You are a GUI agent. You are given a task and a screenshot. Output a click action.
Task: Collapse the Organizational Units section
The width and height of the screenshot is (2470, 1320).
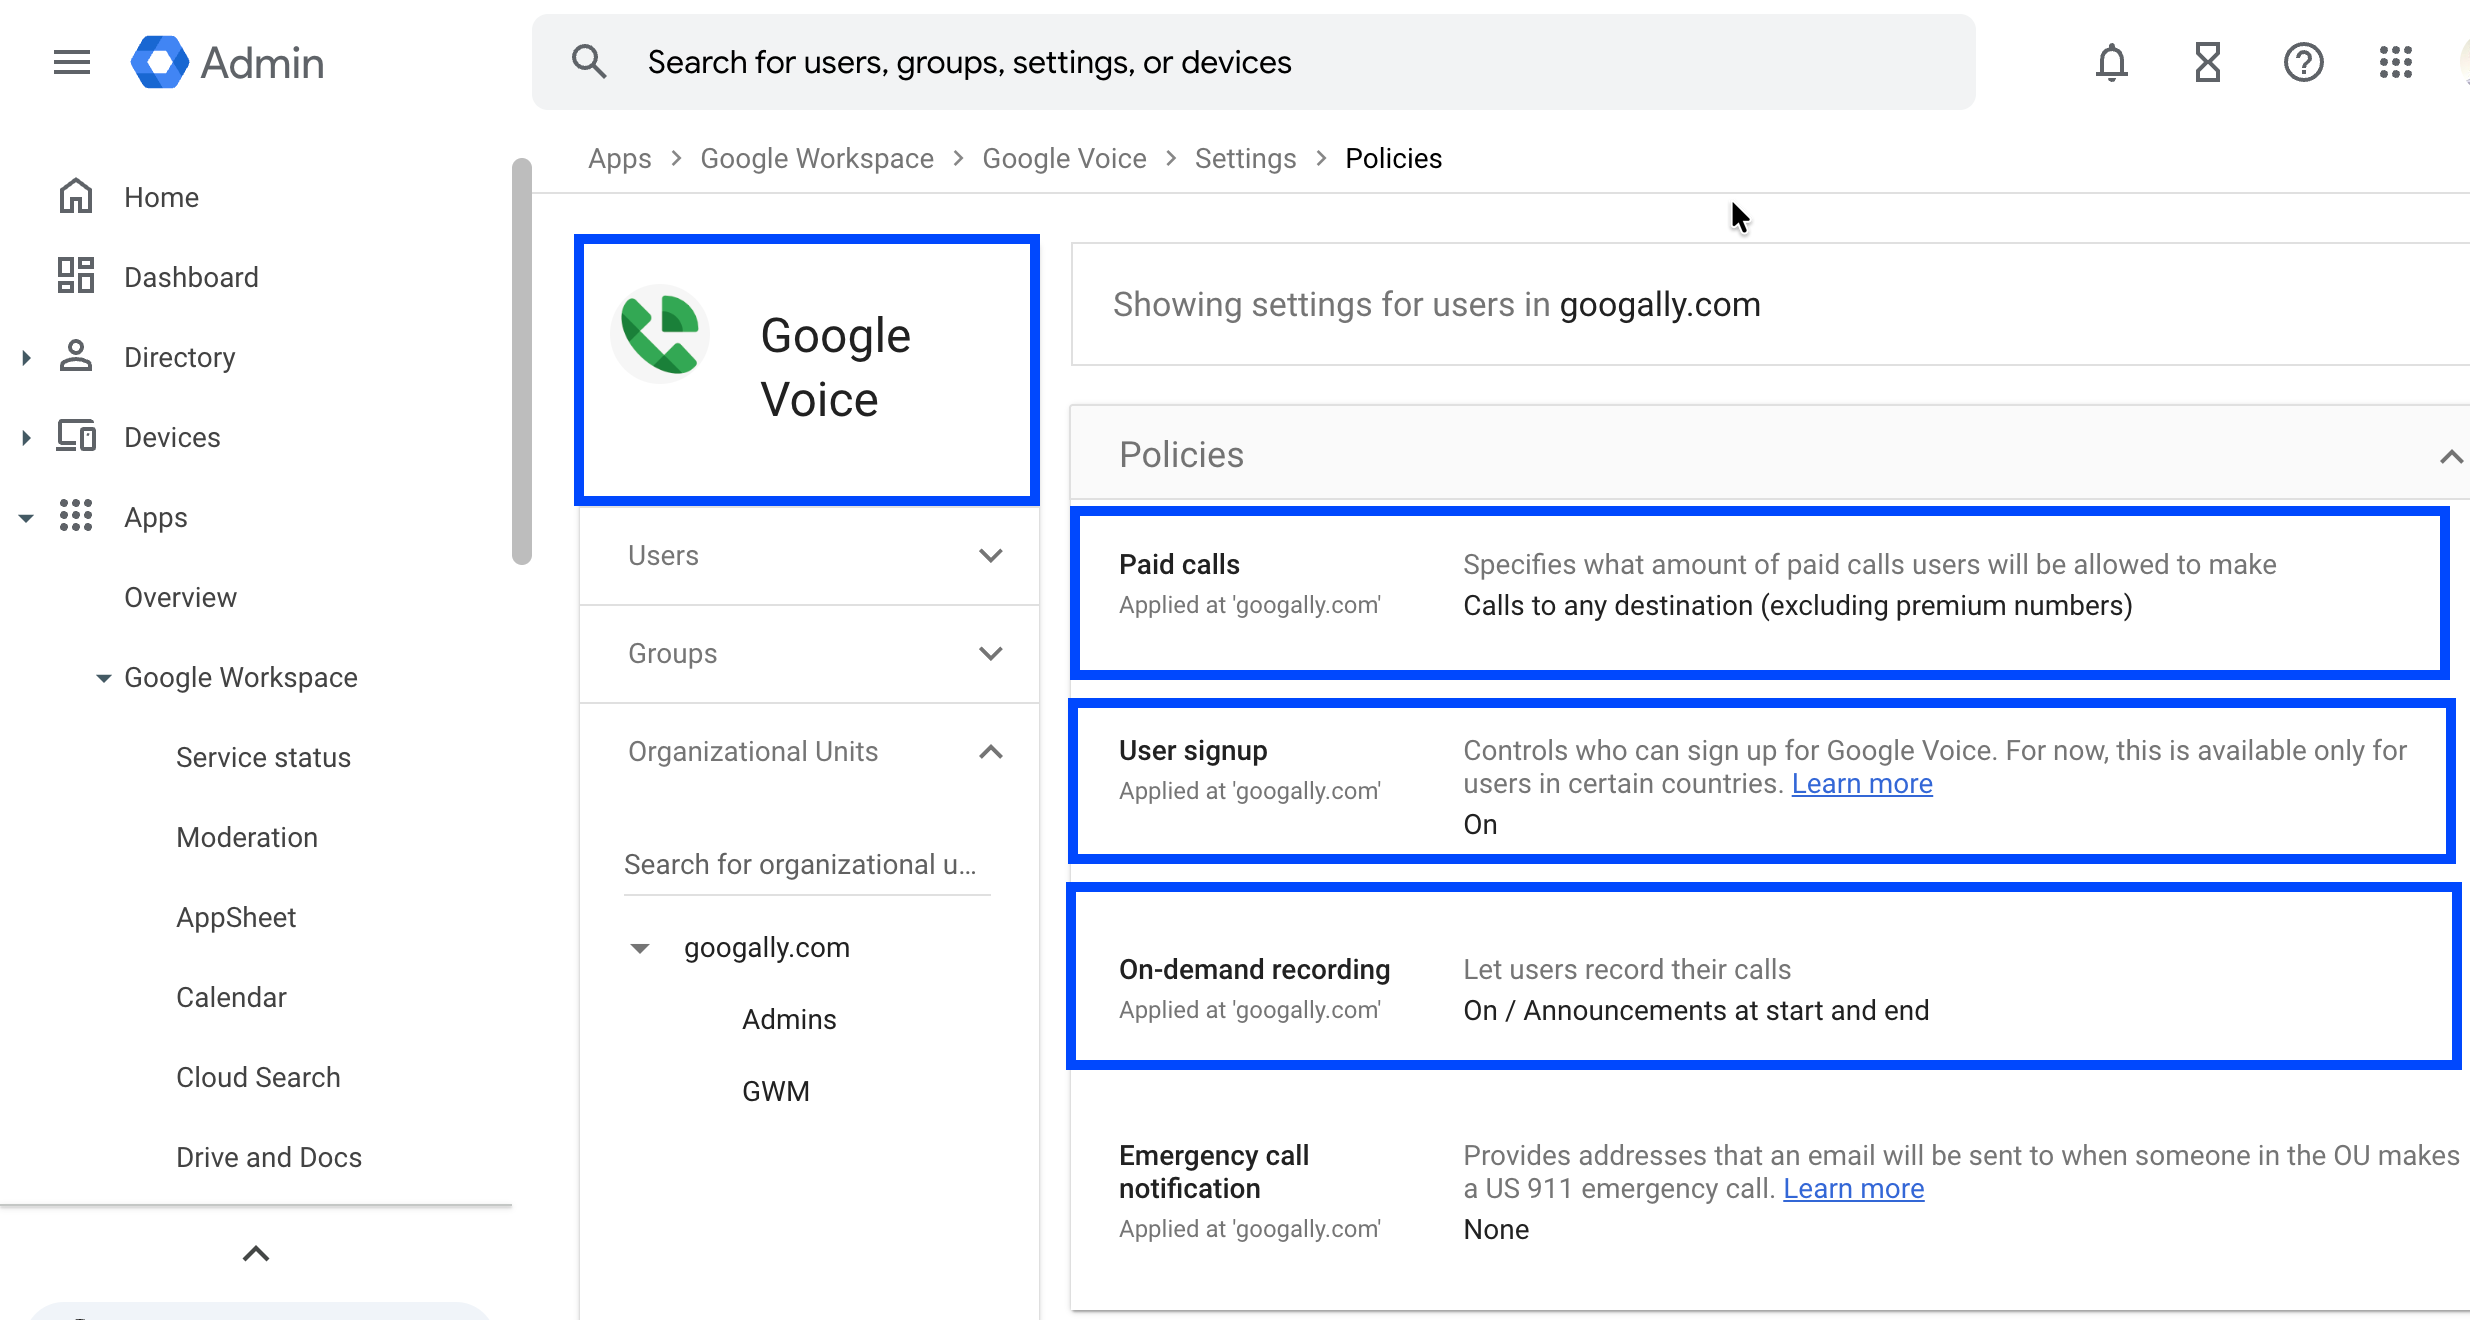tap(990, 751)
